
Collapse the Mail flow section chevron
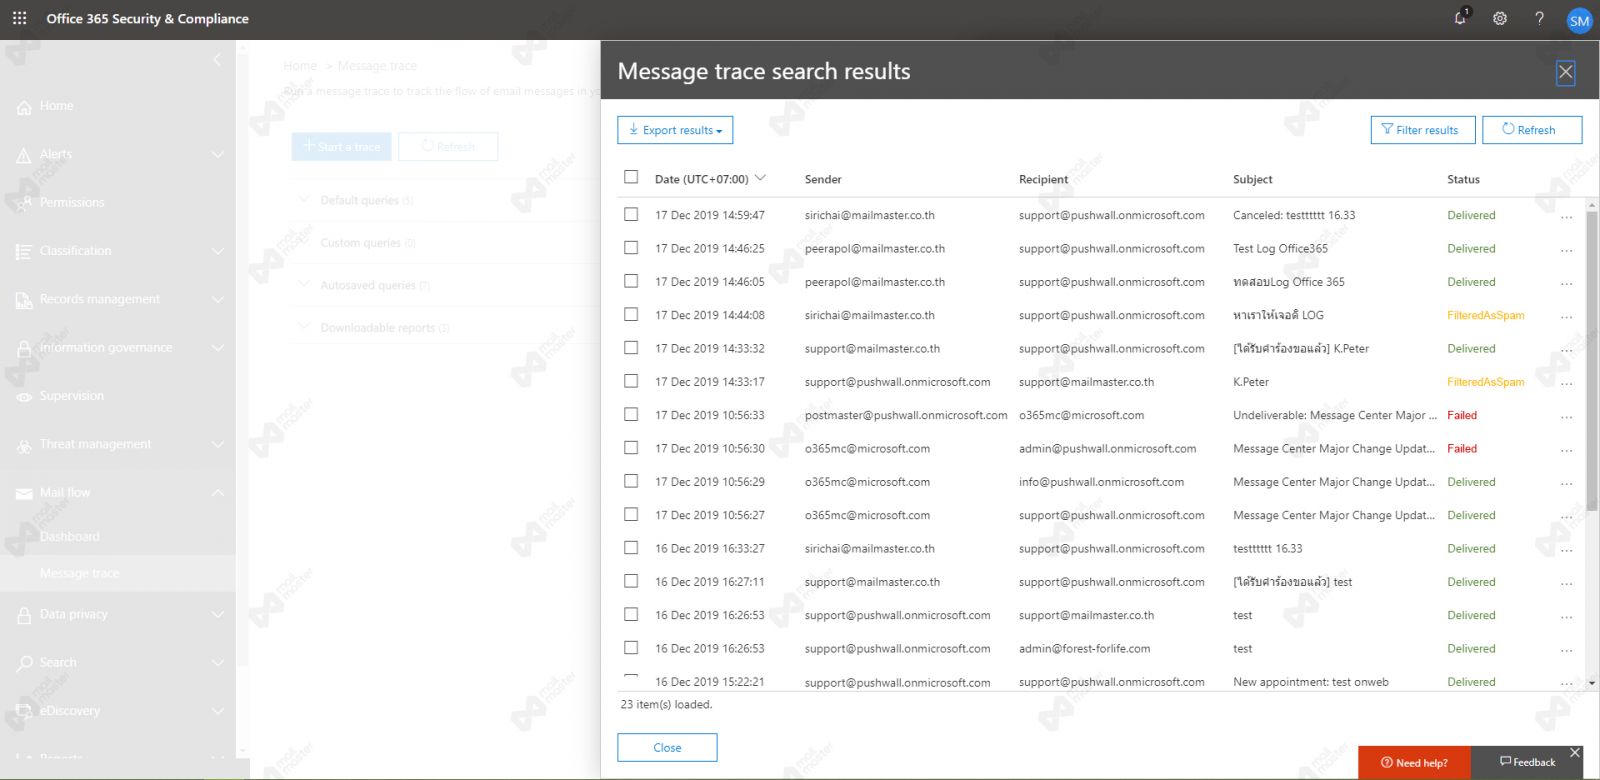pos(218,493)
